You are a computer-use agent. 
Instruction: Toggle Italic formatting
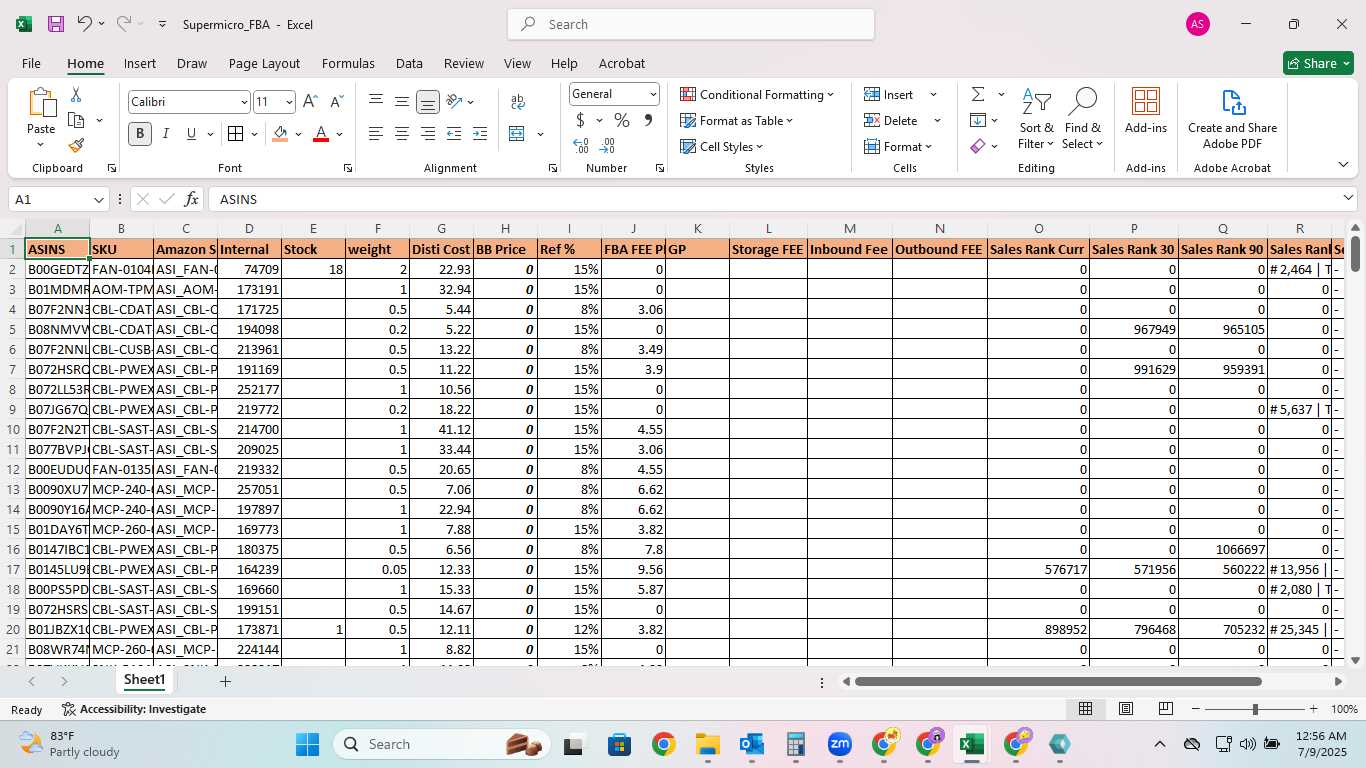tap(165, 134)
